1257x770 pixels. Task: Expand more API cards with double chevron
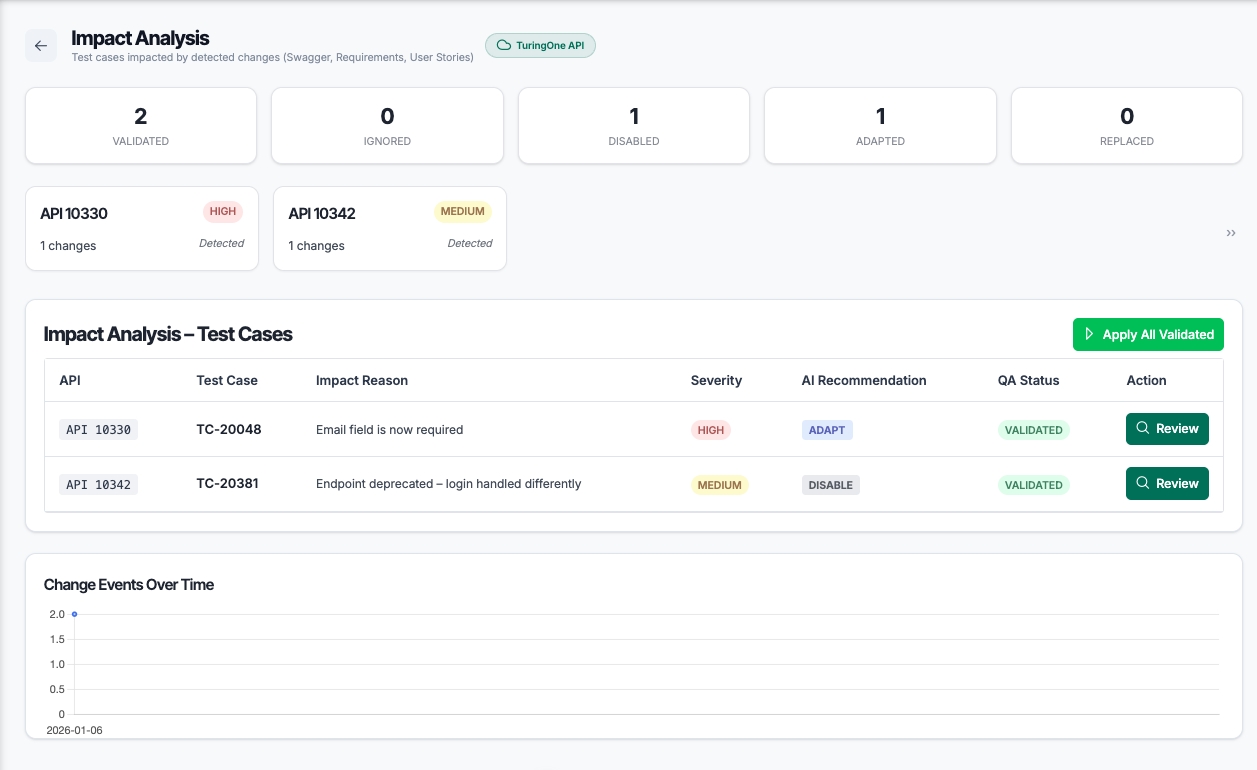(1231, 233)
